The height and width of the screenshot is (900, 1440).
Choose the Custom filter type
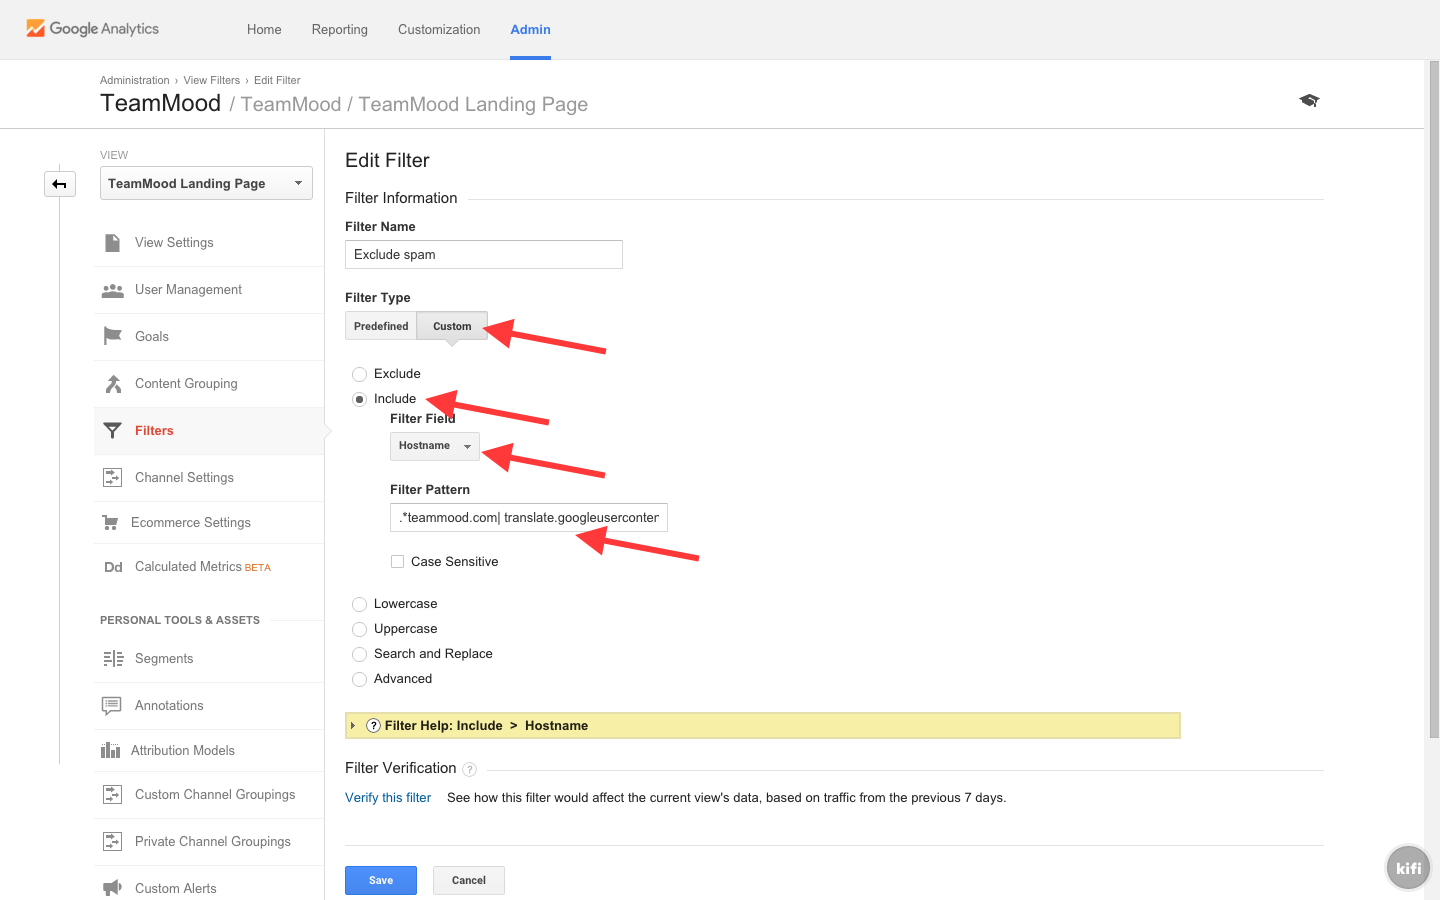pyautogui.click(x=452, y=326)
